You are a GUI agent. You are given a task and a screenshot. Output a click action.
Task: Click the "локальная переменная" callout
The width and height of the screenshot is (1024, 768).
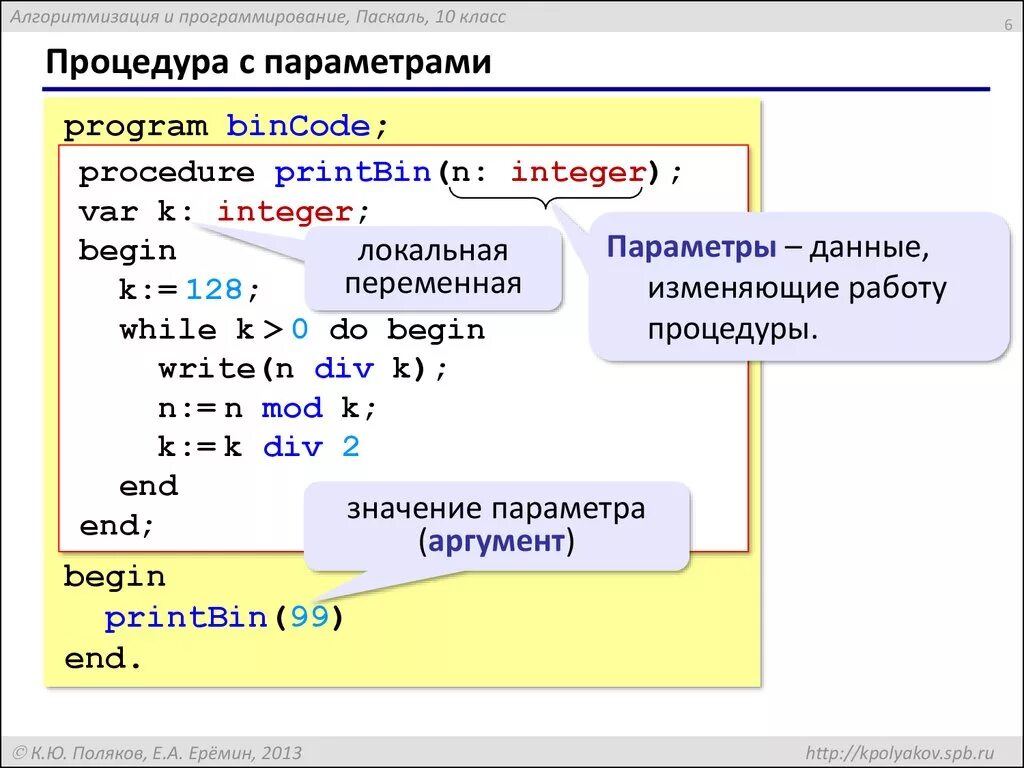point(433,268)
